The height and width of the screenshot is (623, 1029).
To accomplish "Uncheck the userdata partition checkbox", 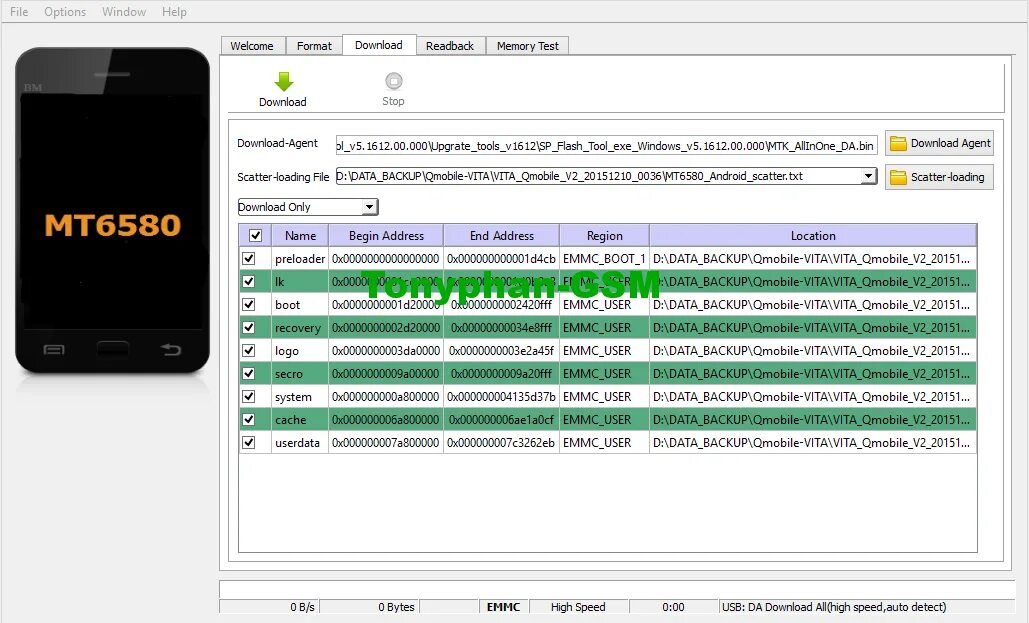I will (x=249, y=442).
